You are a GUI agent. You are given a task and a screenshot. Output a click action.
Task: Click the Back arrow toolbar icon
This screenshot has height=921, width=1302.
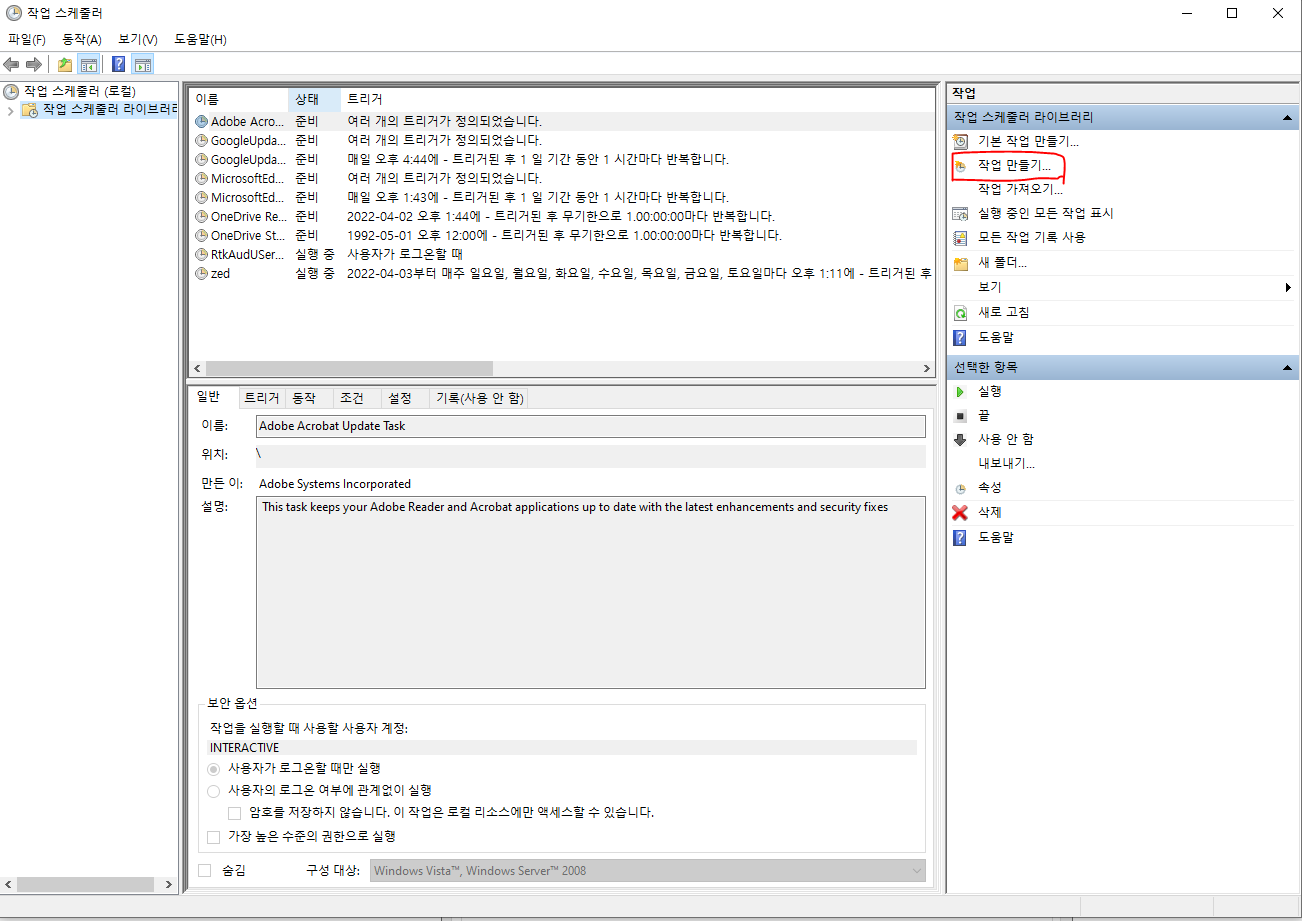pyautogui.click(x=11, y=64)
